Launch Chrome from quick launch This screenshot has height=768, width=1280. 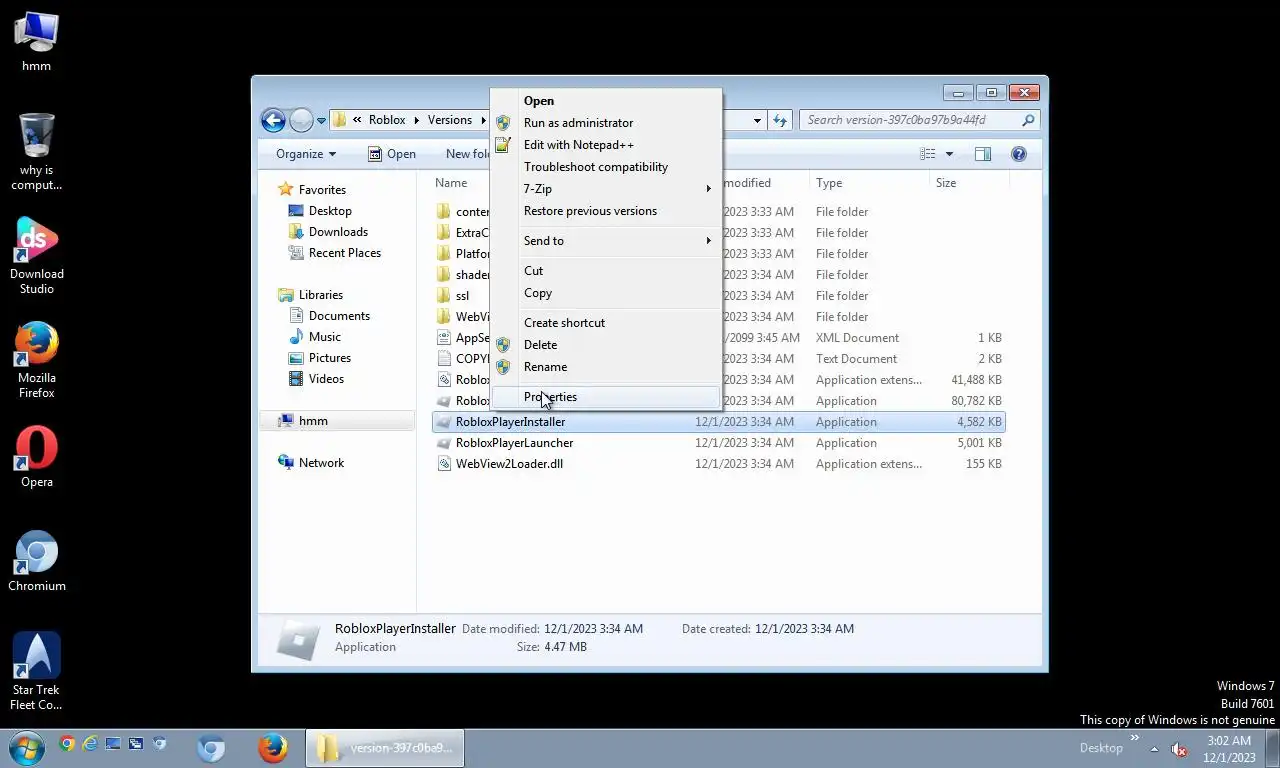pos(67,744)
